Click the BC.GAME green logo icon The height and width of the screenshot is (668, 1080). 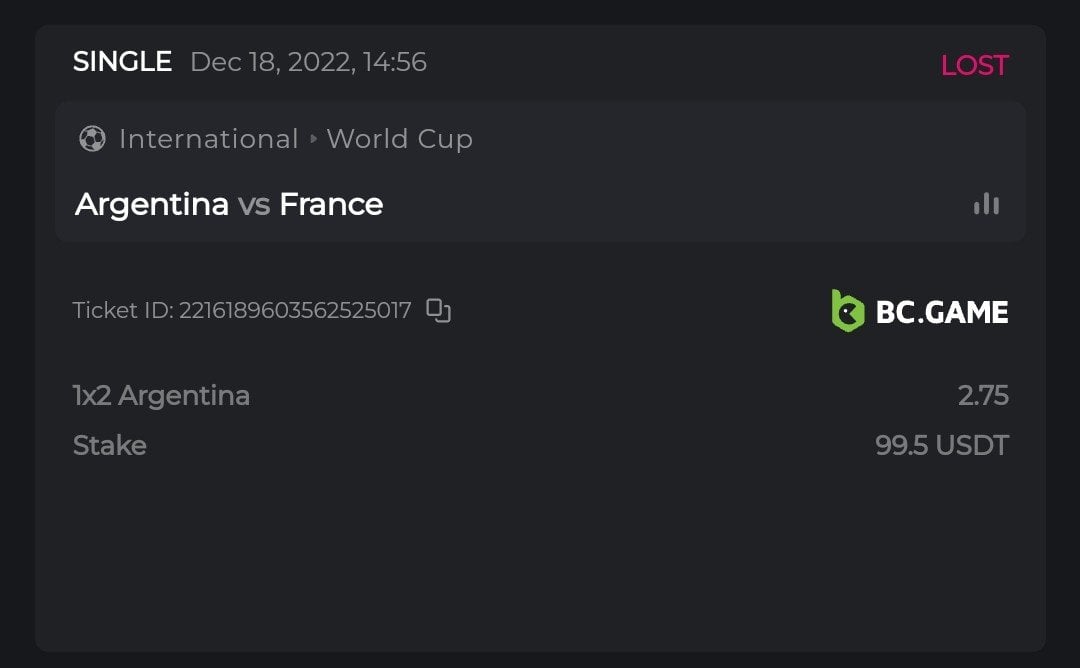coord(847,311)
